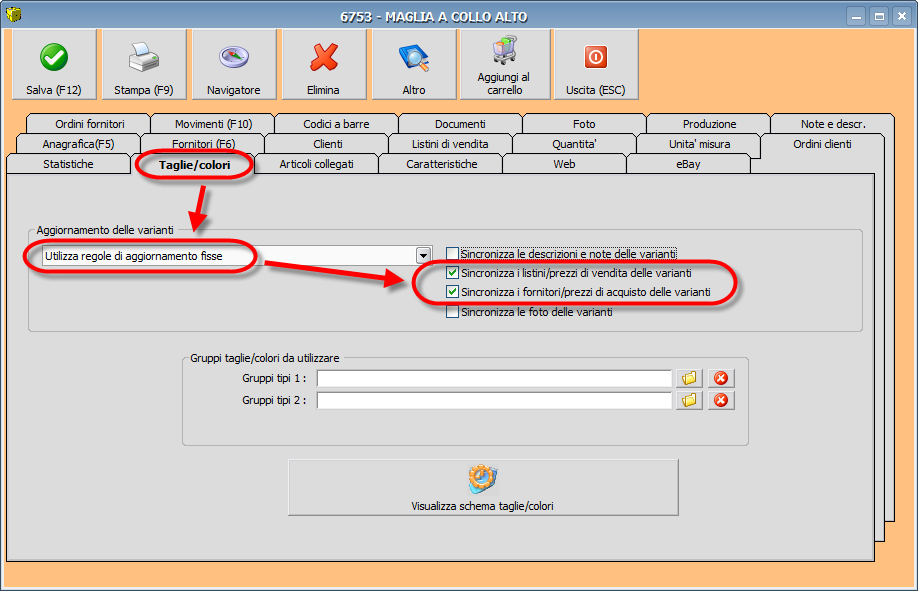Open the Altro magnifier book button
The image size is (918, 591).
(414, 64)
